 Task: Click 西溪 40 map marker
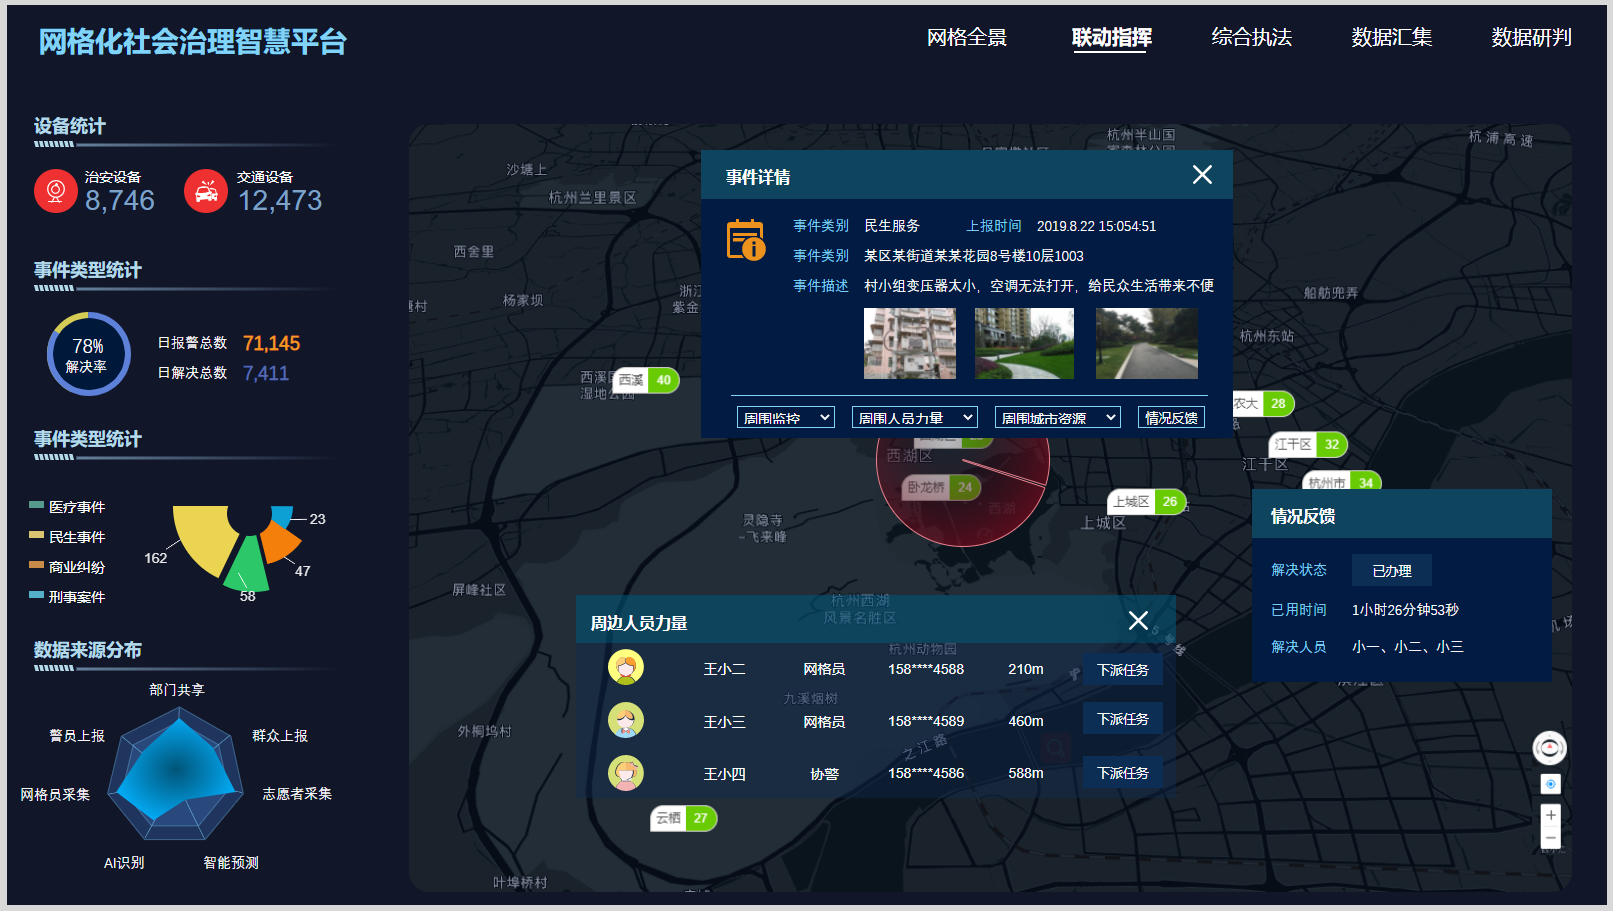coord(646,380)
